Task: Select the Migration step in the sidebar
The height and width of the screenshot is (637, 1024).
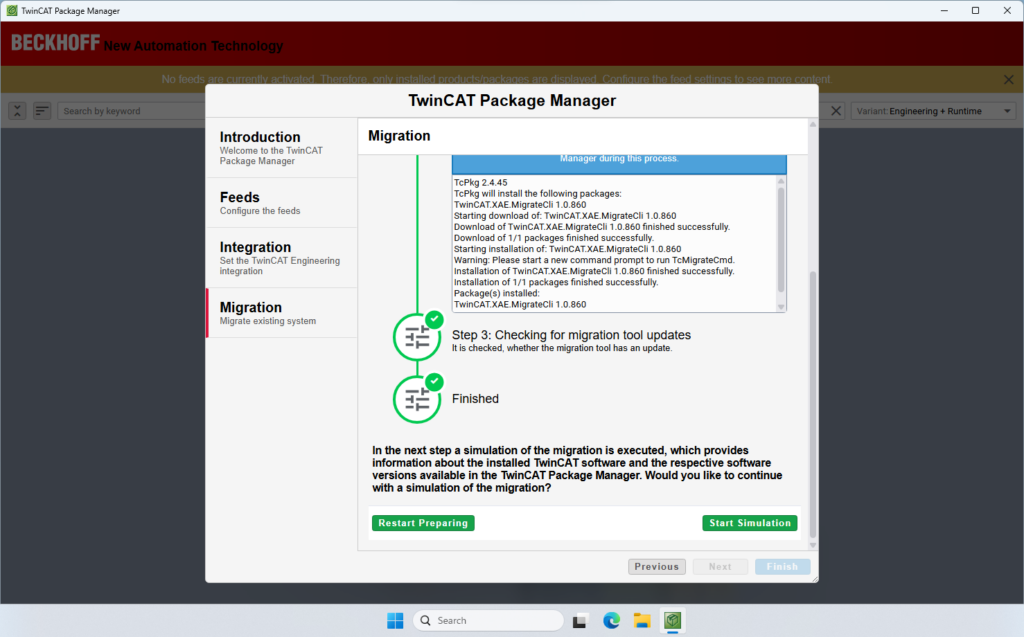Action: click(x=281, y=313)
